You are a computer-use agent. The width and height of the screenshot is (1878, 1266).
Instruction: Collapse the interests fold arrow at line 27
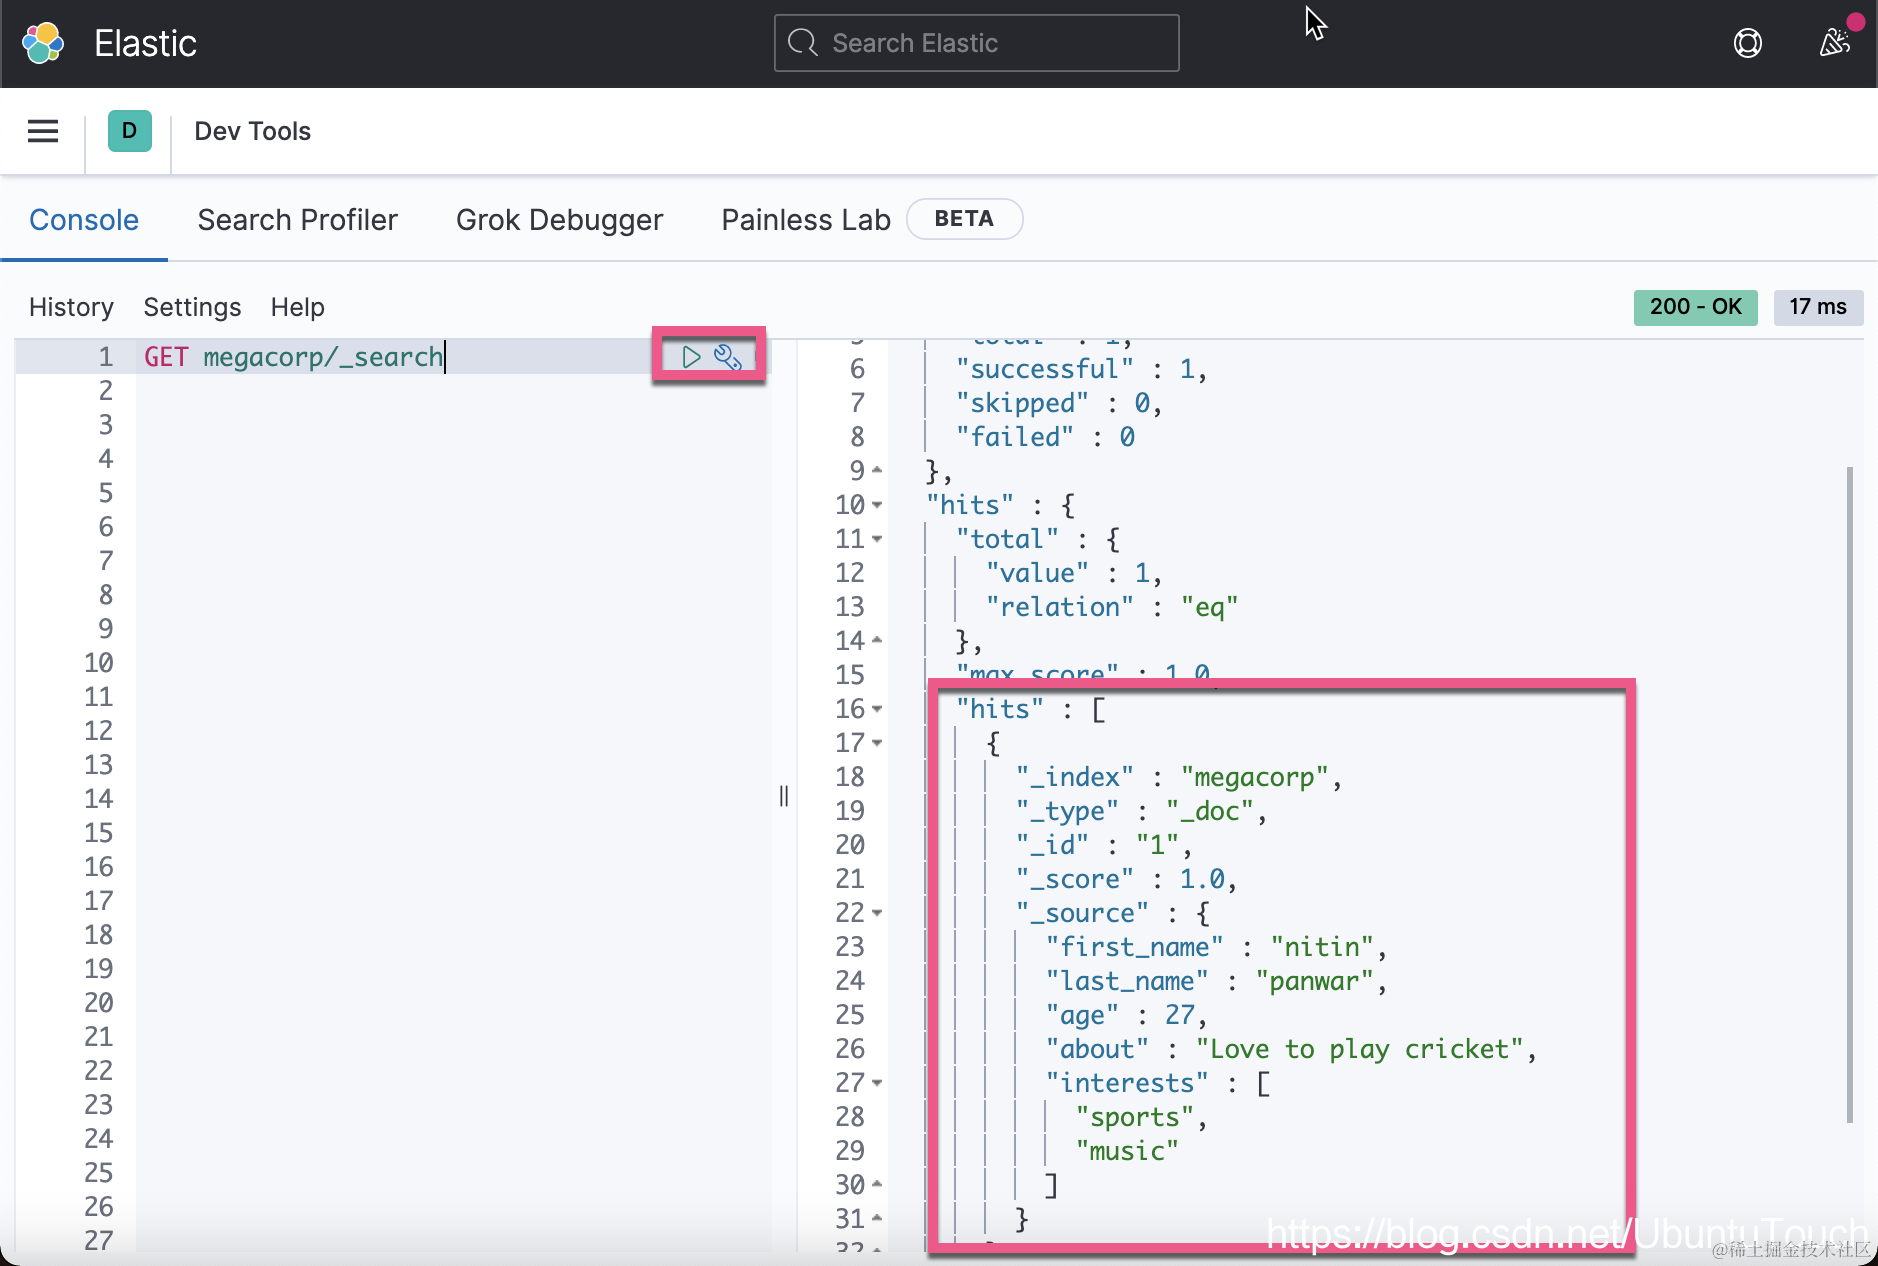877,1083
